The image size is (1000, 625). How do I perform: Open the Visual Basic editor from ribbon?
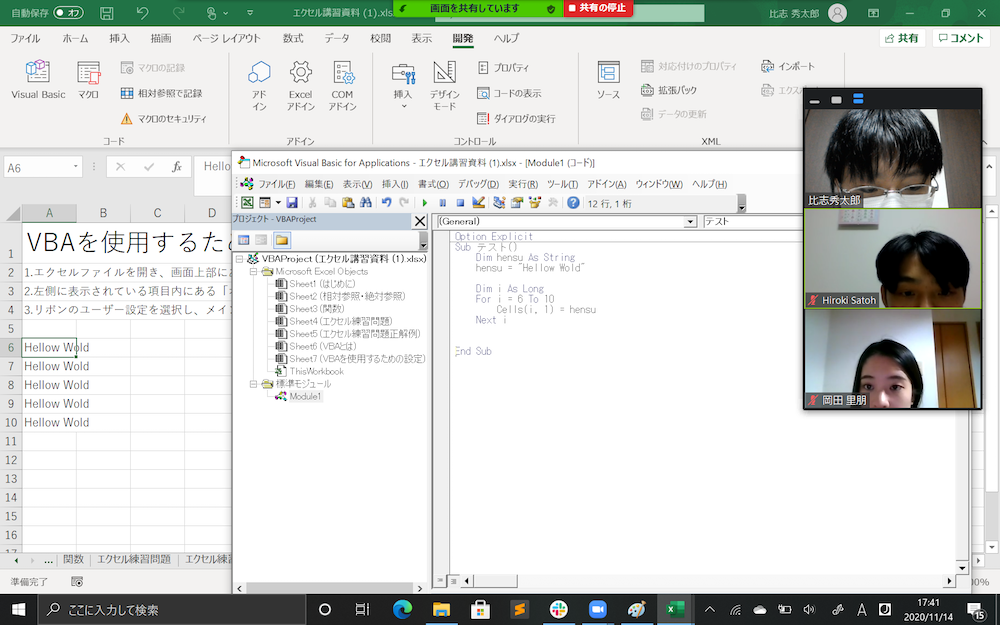[x=38, y=80]
